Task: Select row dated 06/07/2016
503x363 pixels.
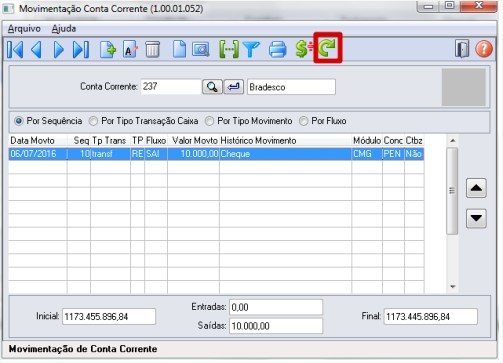Action: pyautogui.click(x=216, y=154)
